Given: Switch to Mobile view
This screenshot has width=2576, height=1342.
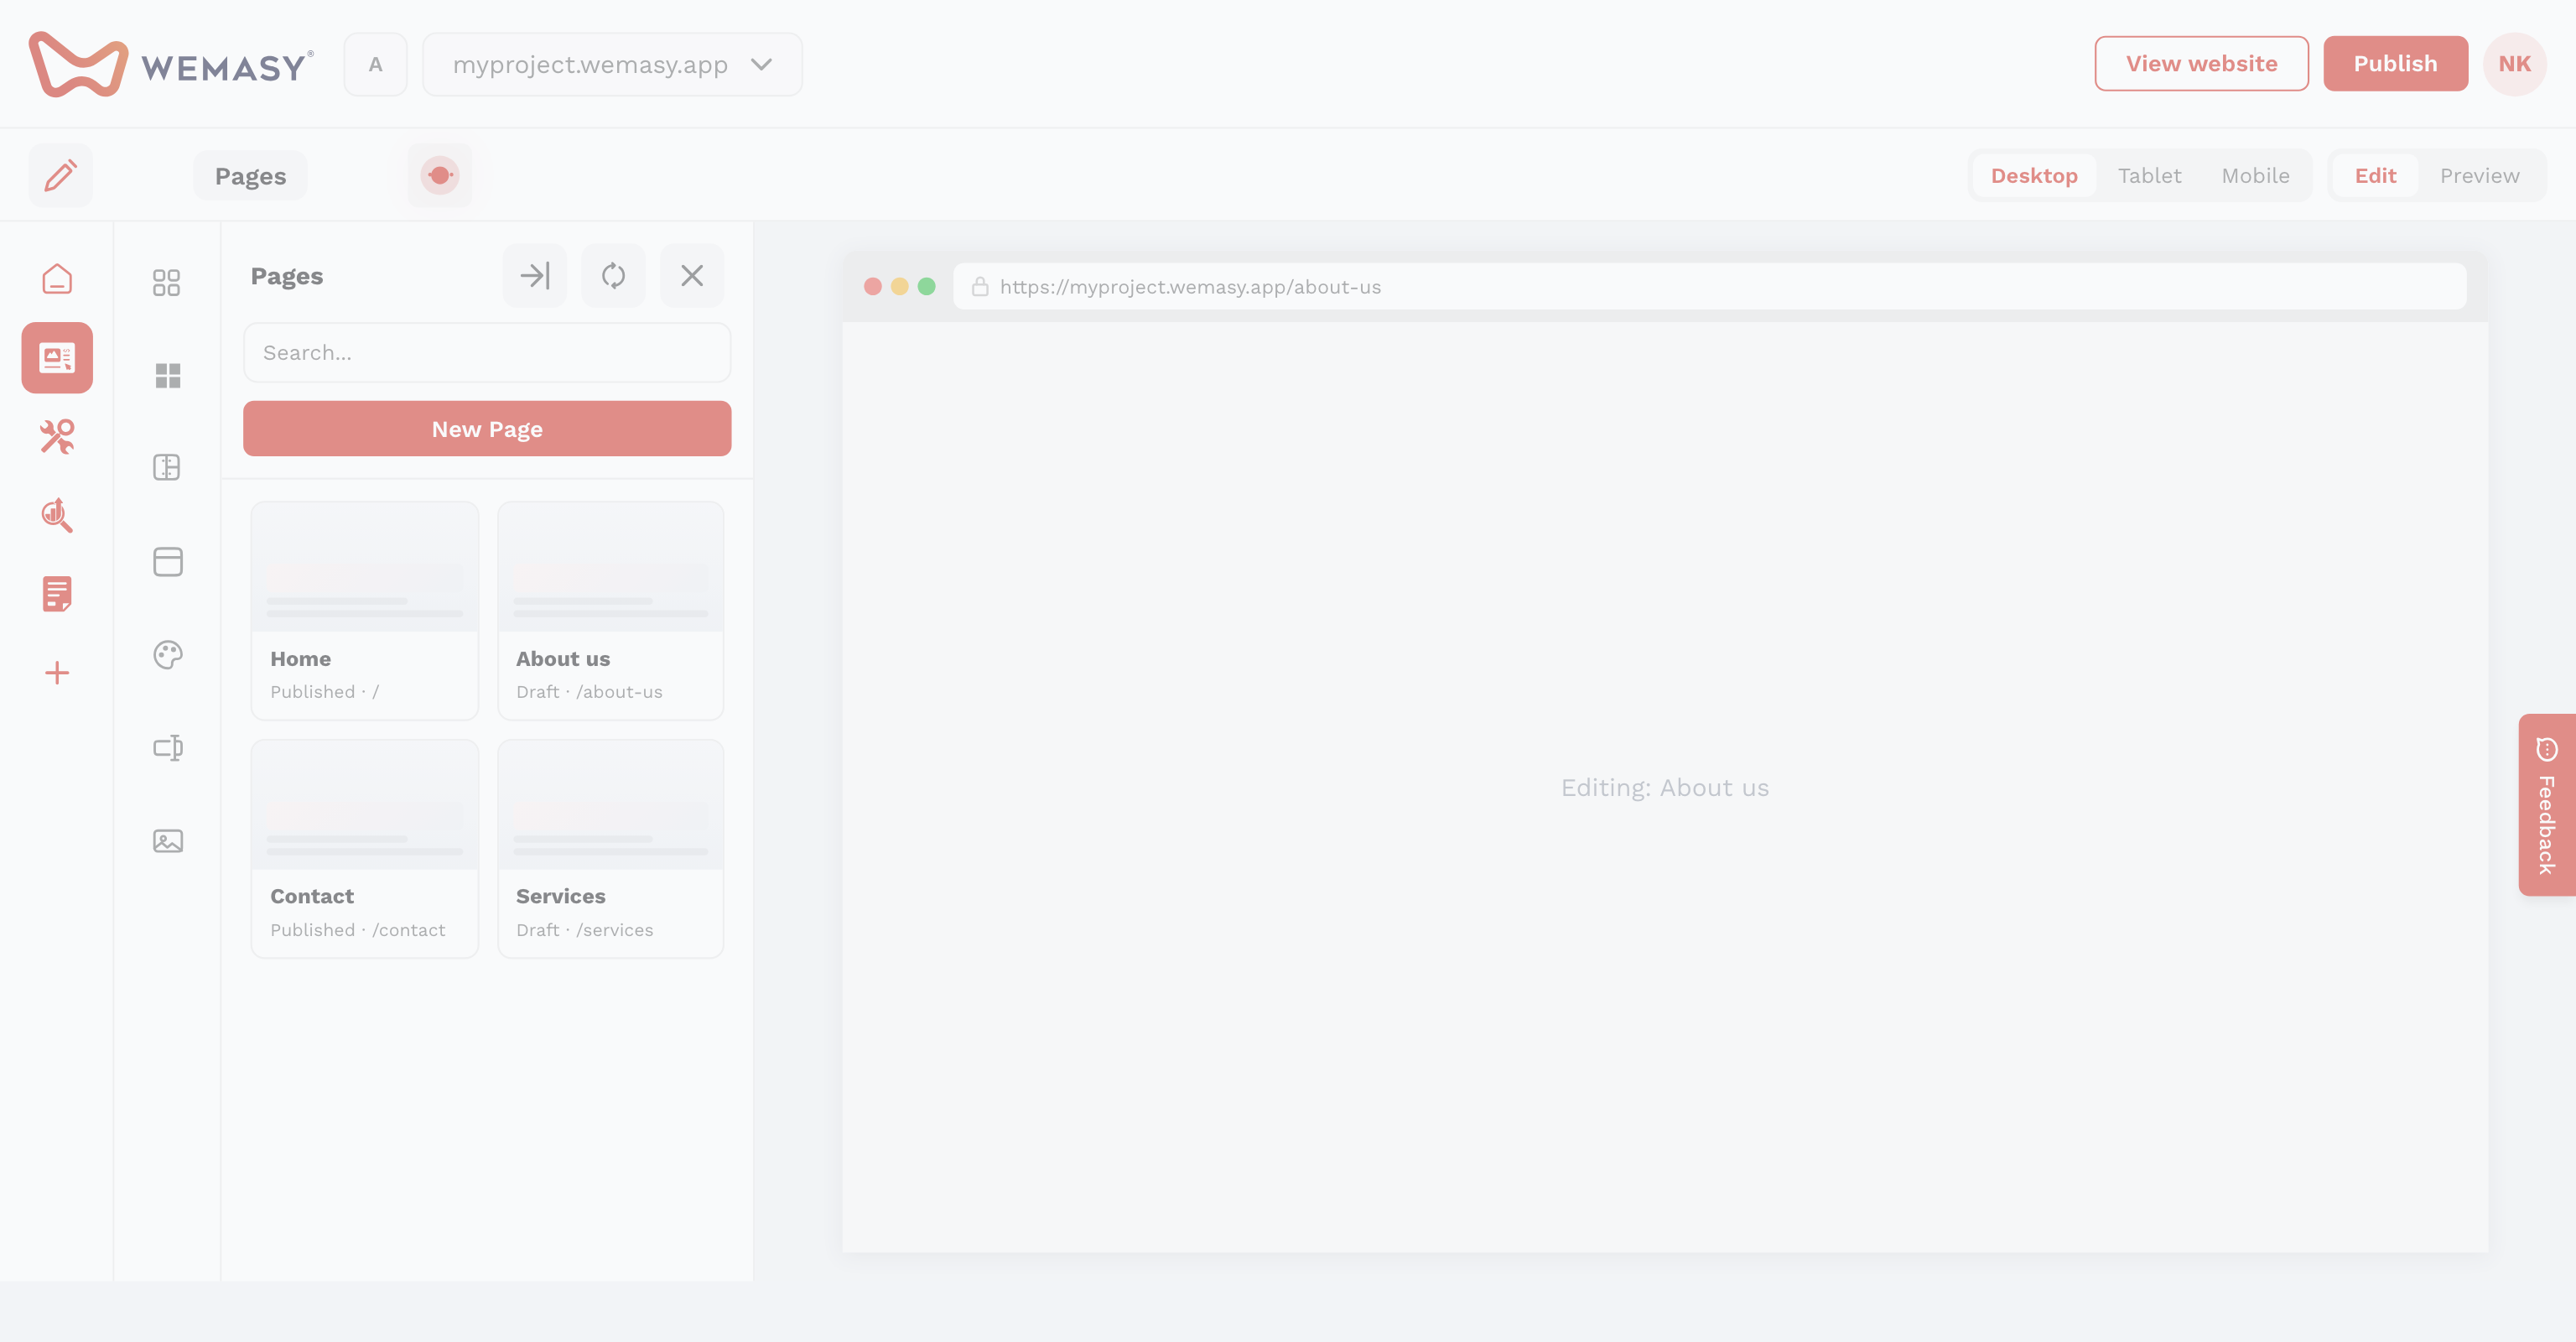Looking at the screenshot, I should 2255,175.
